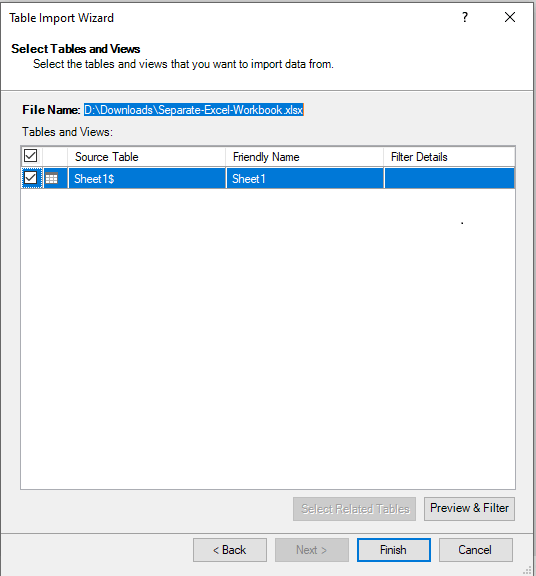
Task: Click the Next > button
Action: 312,550
